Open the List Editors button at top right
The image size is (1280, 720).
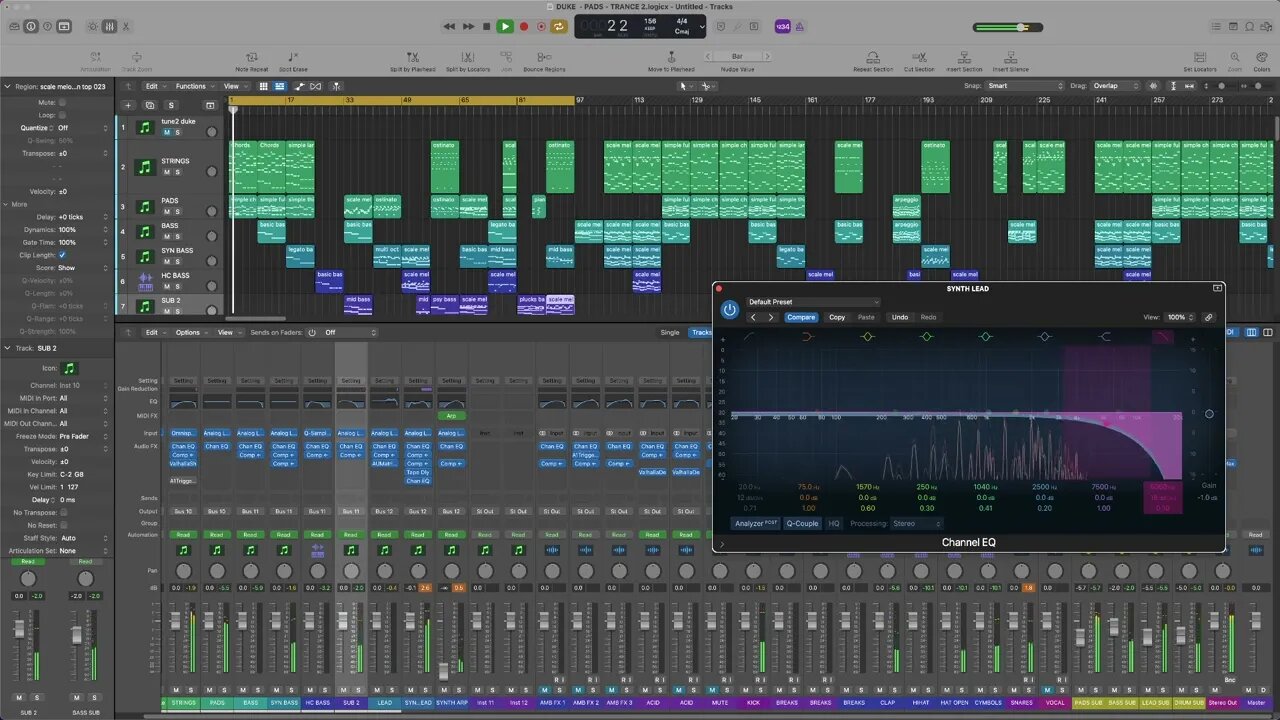tap(1218, 26)
